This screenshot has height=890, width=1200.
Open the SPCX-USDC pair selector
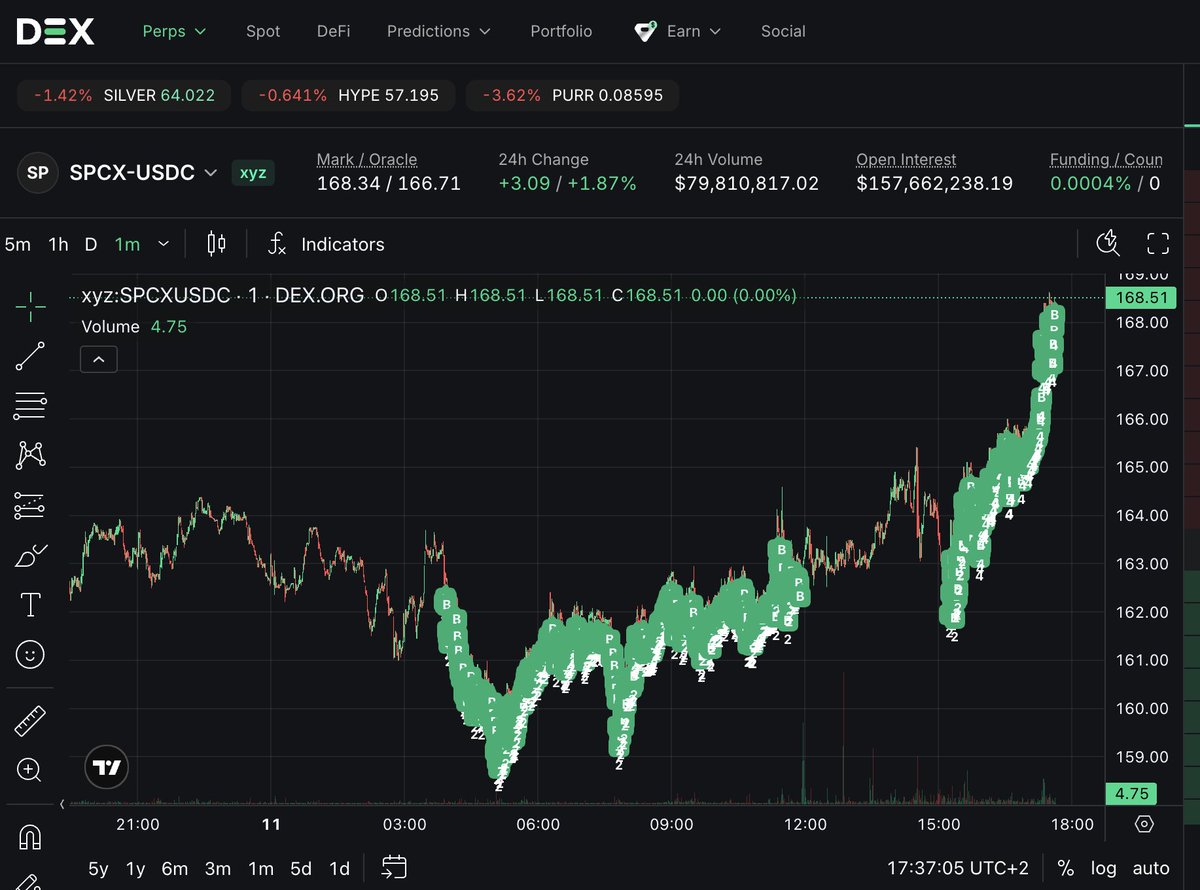[143, 173]
